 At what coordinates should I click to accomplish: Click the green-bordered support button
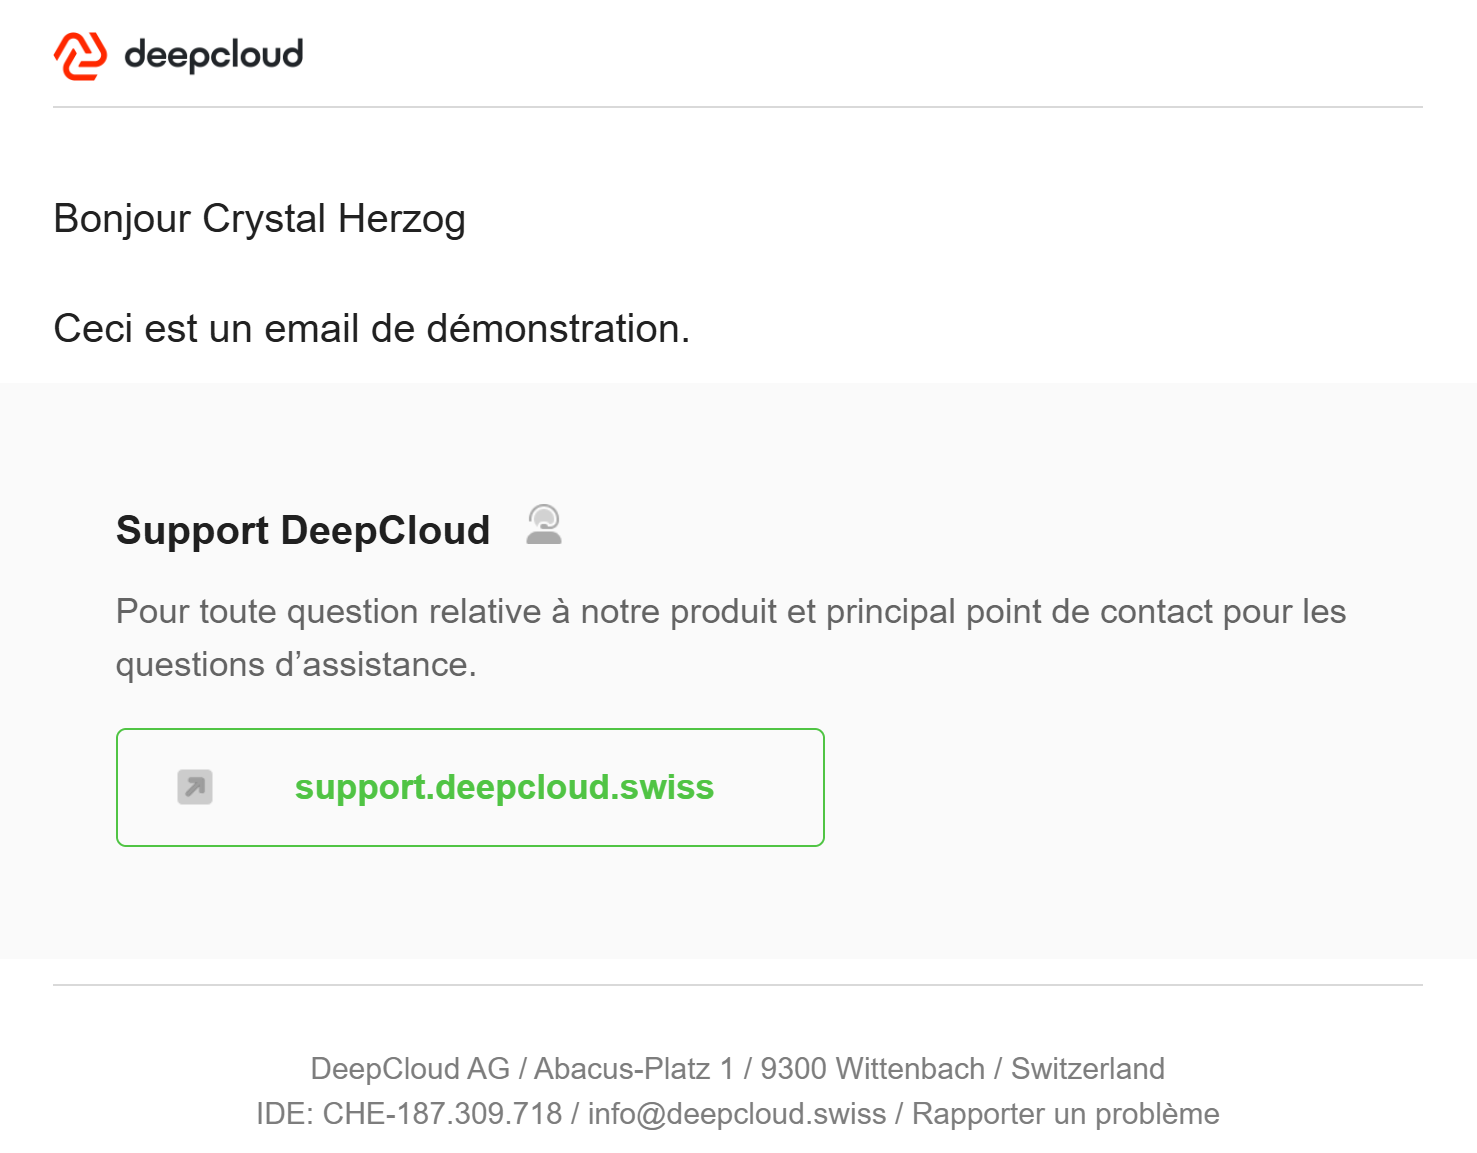(470, 787)
